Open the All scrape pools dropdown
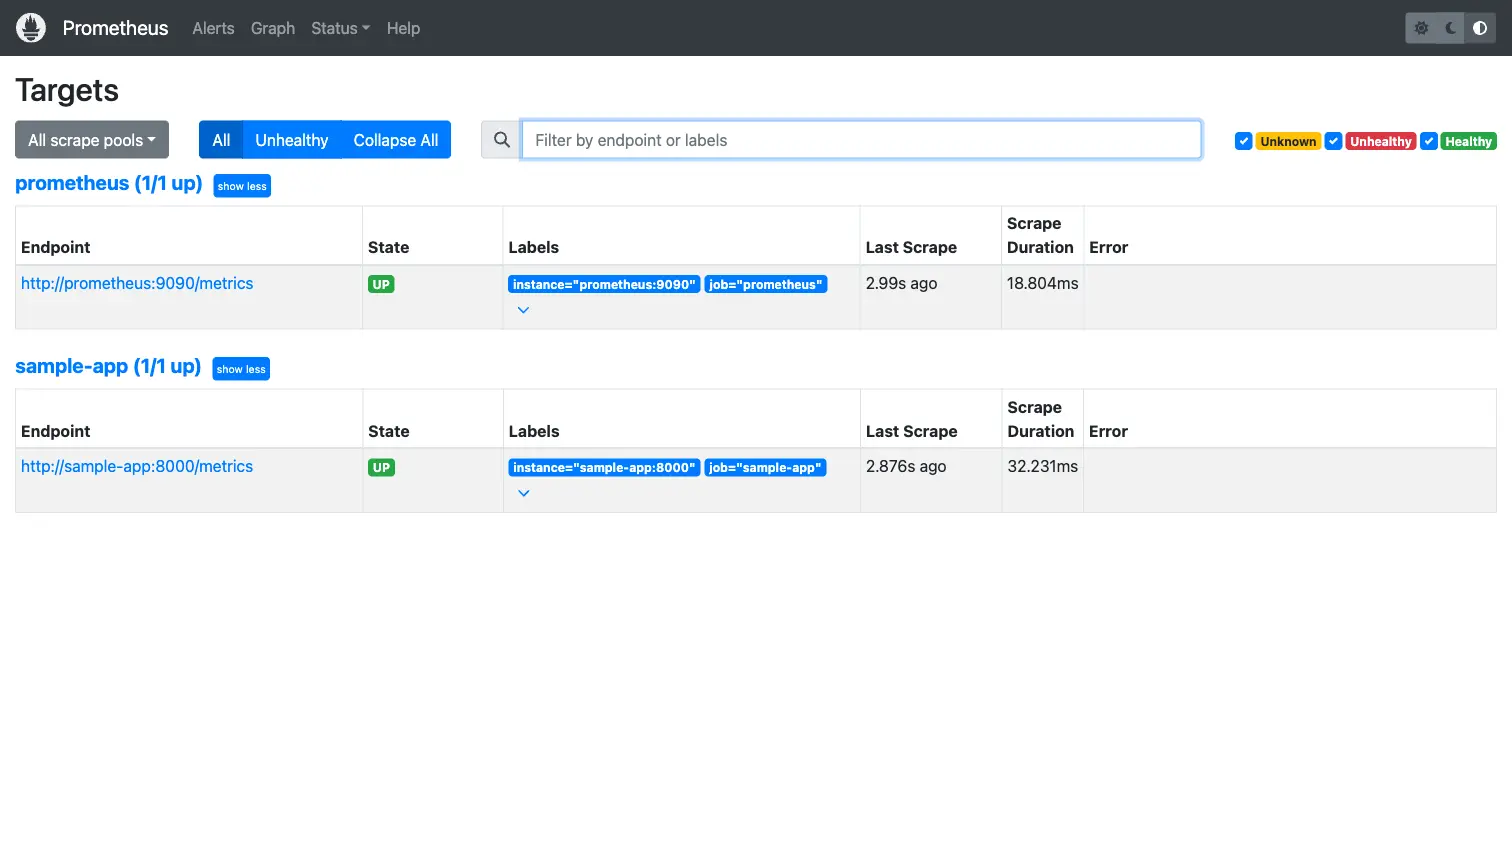 [x=92, y=140]
